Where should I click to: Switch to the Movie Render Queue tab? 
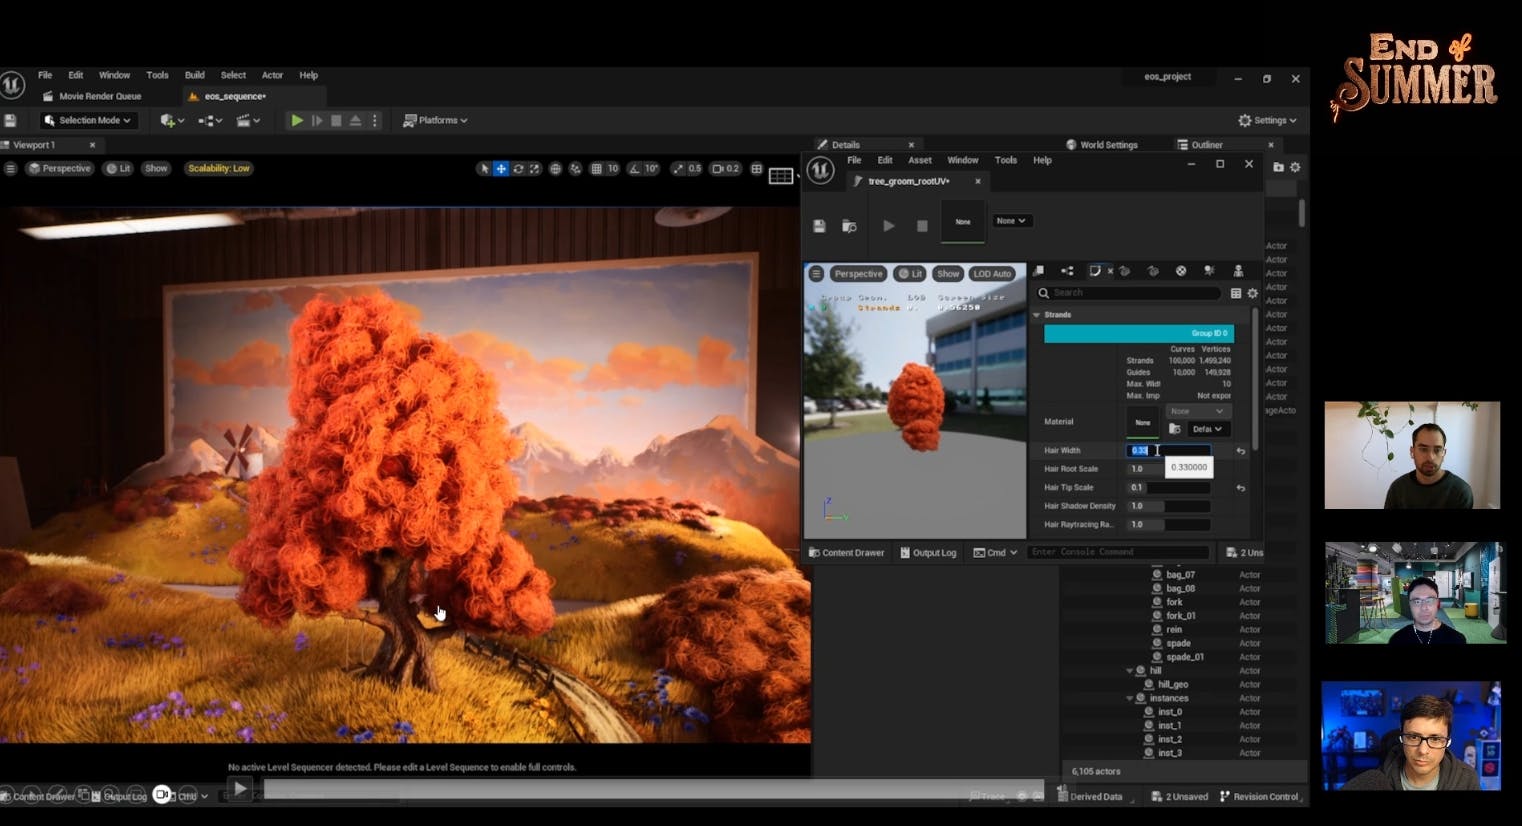point(99,96)
